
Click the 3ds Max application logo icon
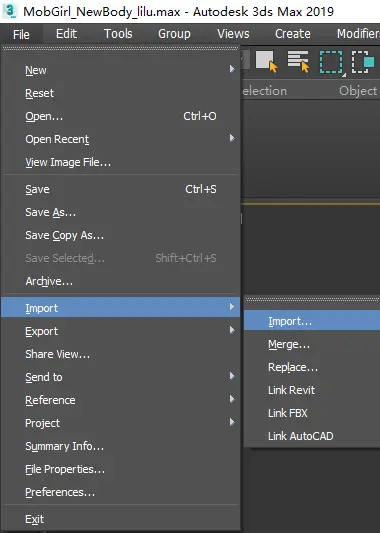point(10,11)
